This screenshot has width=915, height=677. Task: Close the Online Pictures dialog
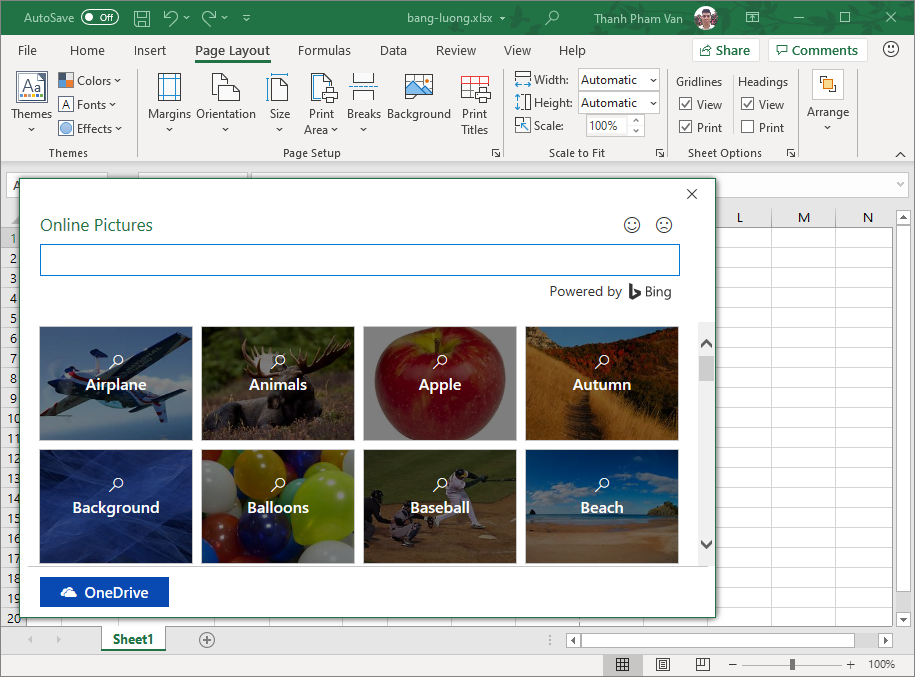coord(692,194)
